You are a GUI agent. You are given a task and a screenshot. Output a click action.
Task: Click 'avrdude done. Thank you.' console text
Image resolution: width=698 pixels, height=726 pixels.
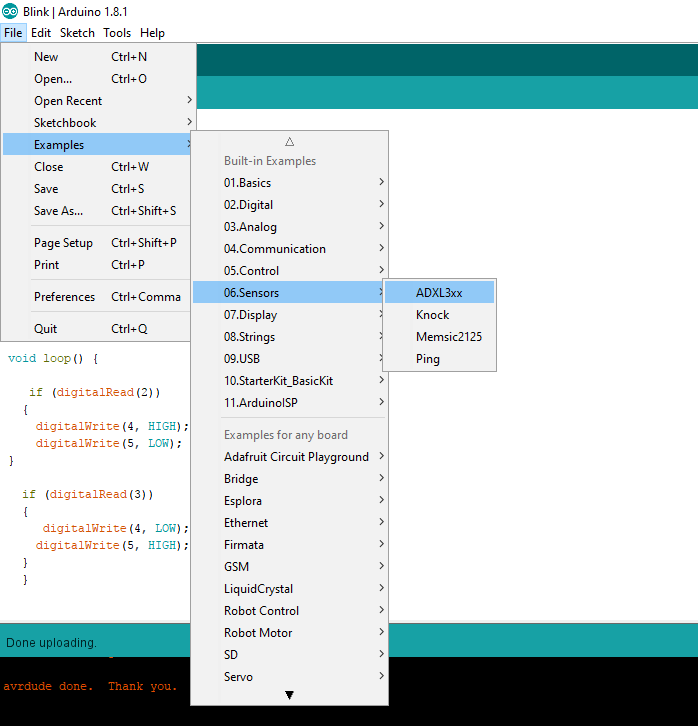[x=90, y=686]
